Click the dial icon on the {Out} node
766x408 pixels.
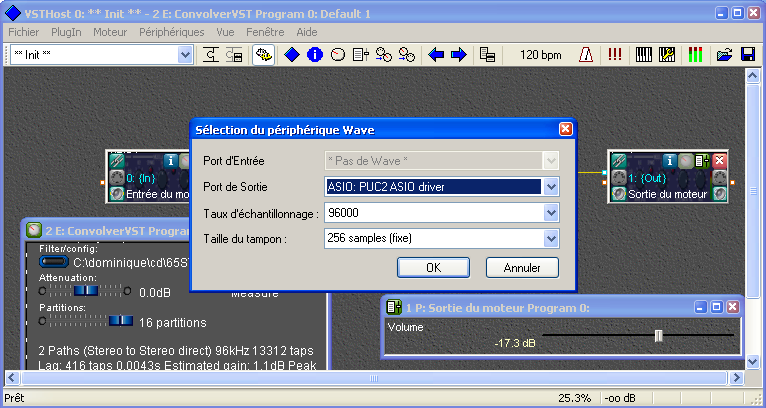(x=686, y=161)
